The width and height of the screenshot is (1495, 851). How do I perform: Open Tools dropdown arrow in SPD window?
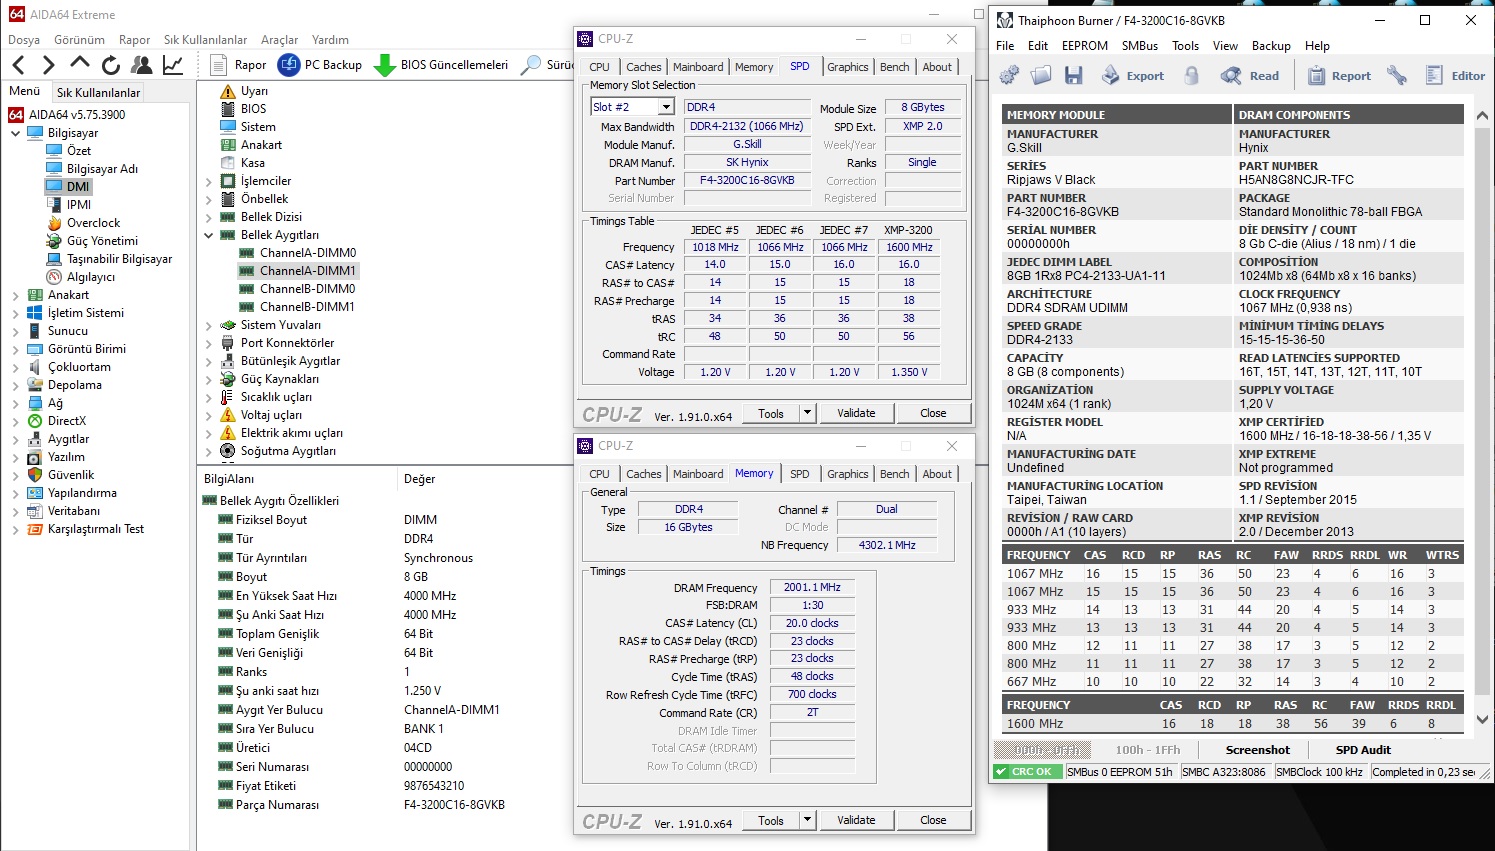(807, 413)
